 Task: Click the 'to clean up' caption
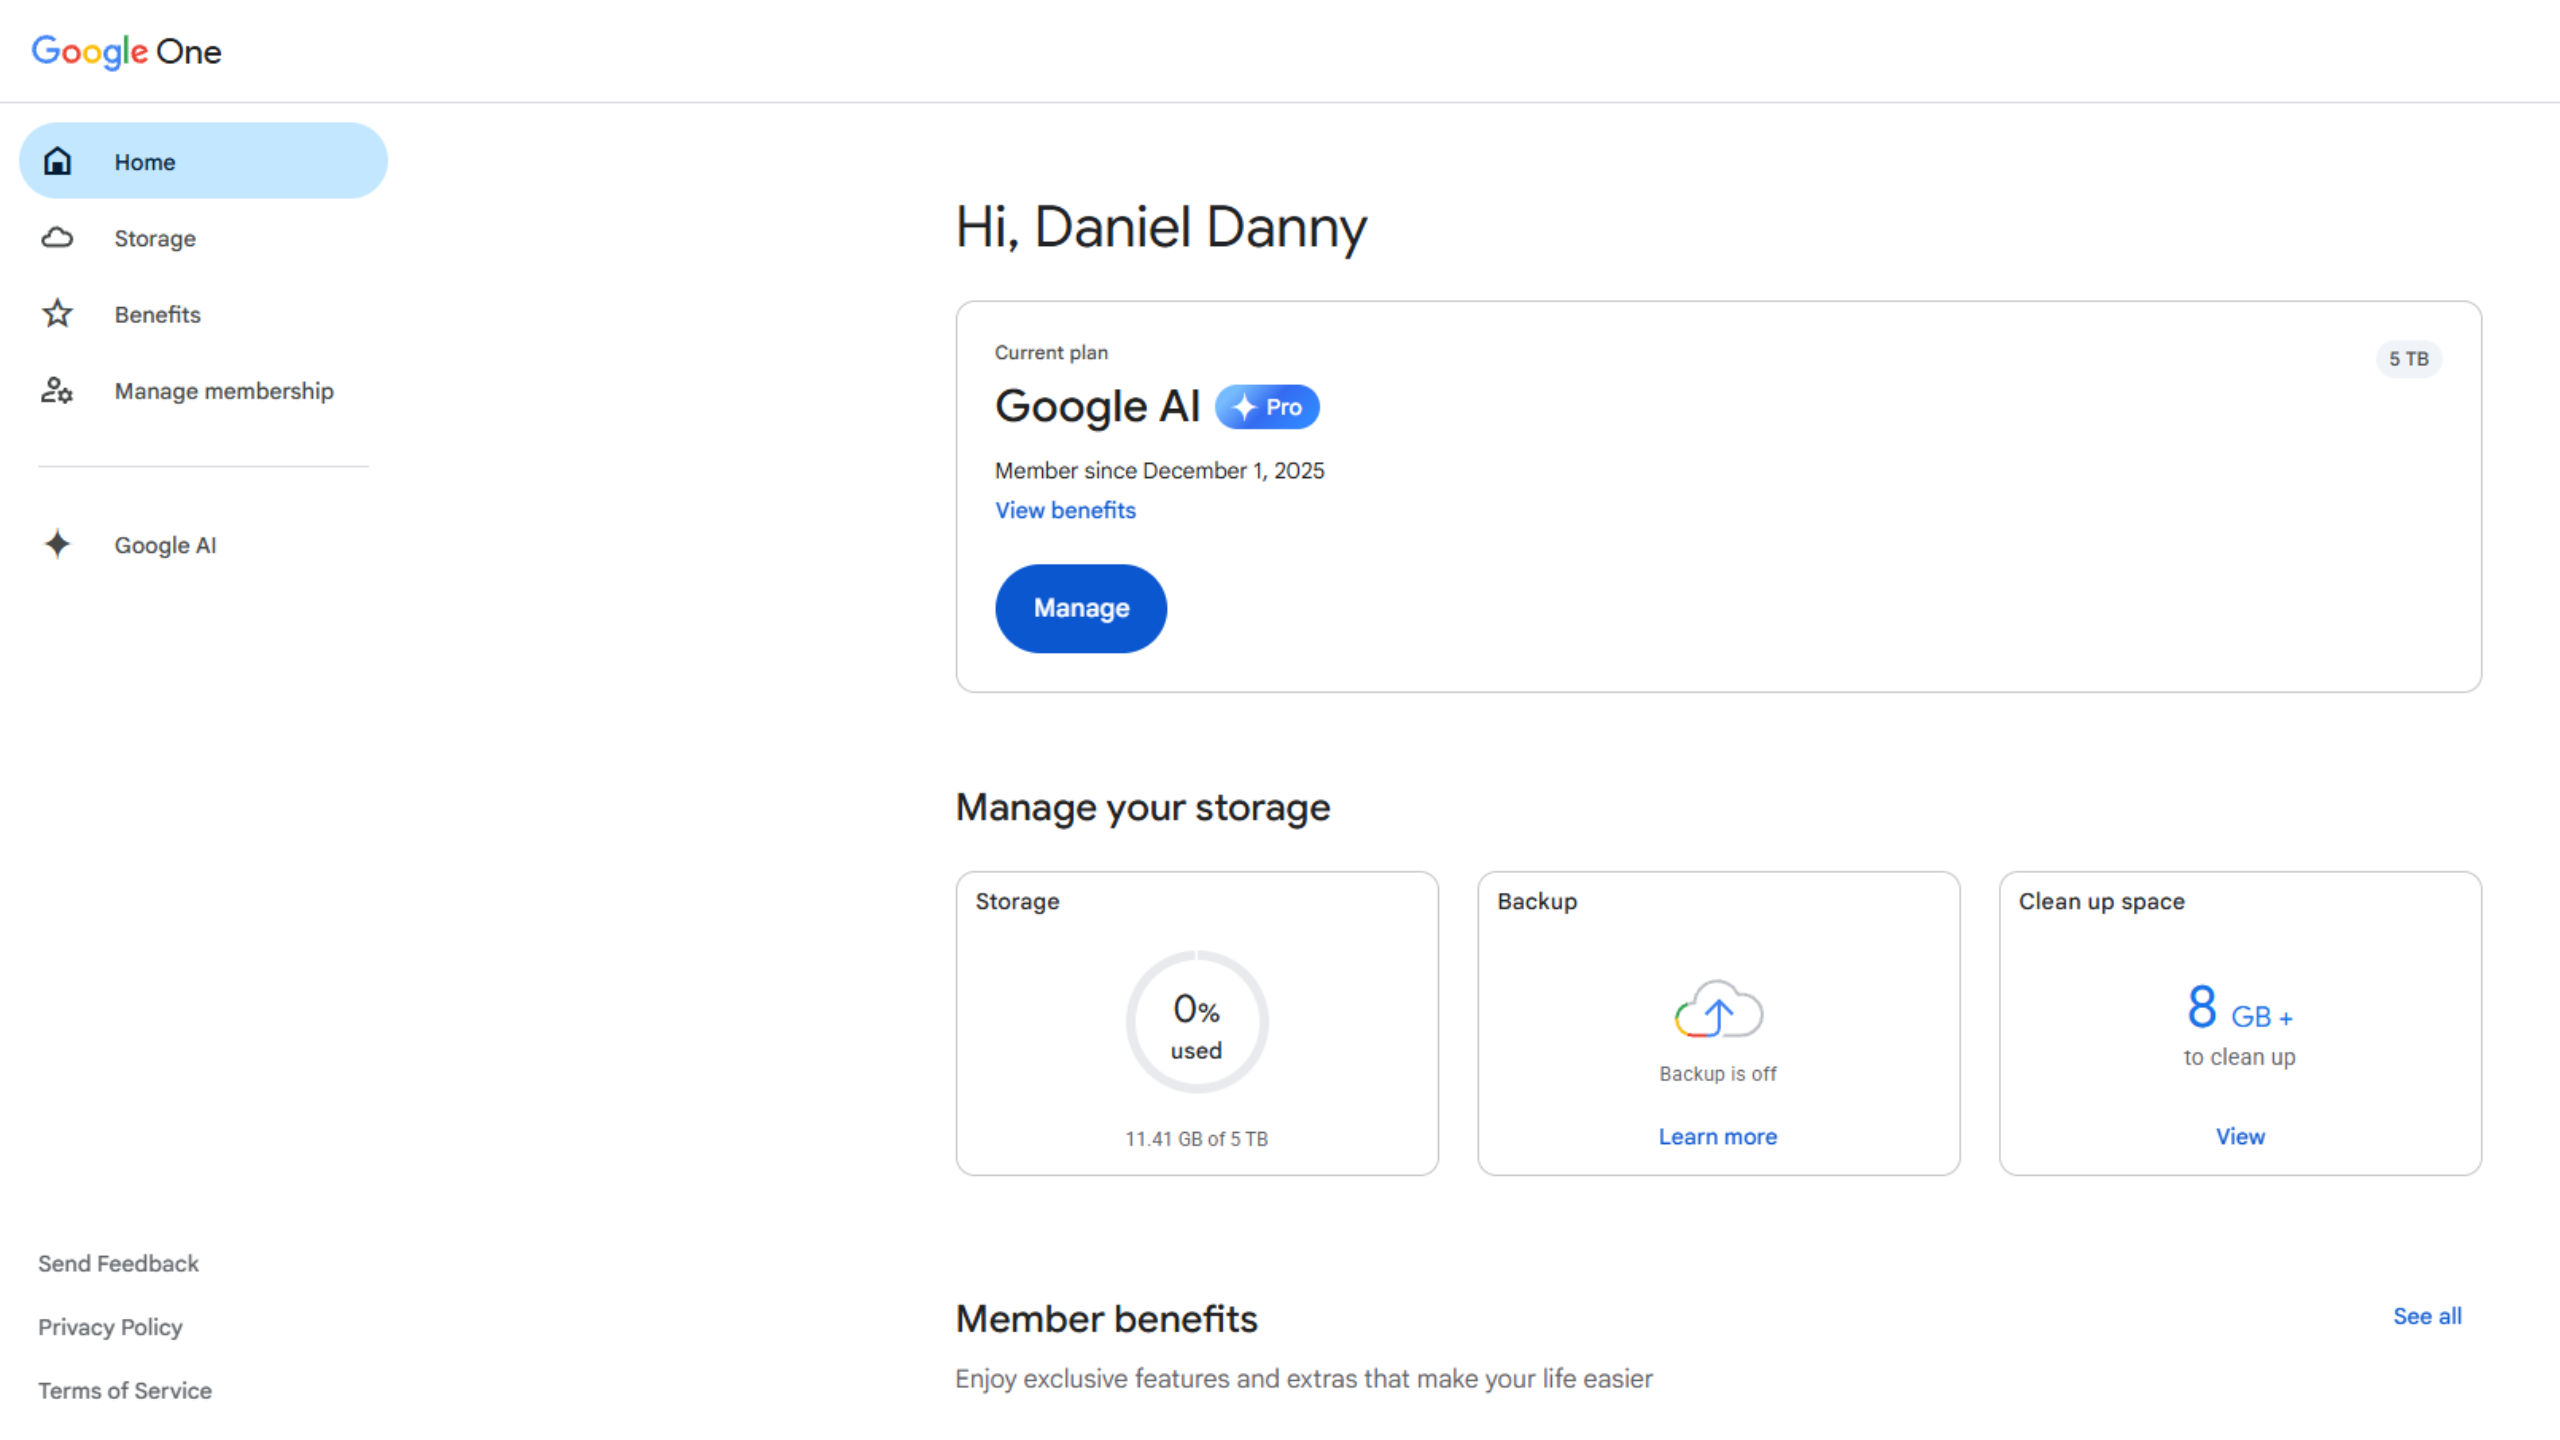pos(2239,1057)
